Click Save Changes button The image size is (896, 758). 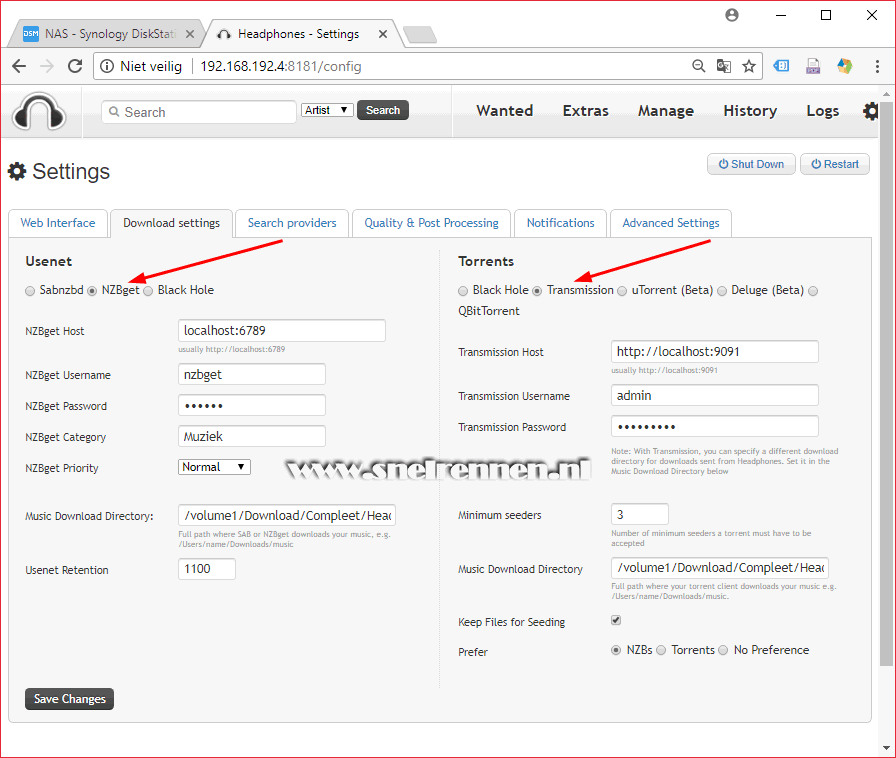70,699
